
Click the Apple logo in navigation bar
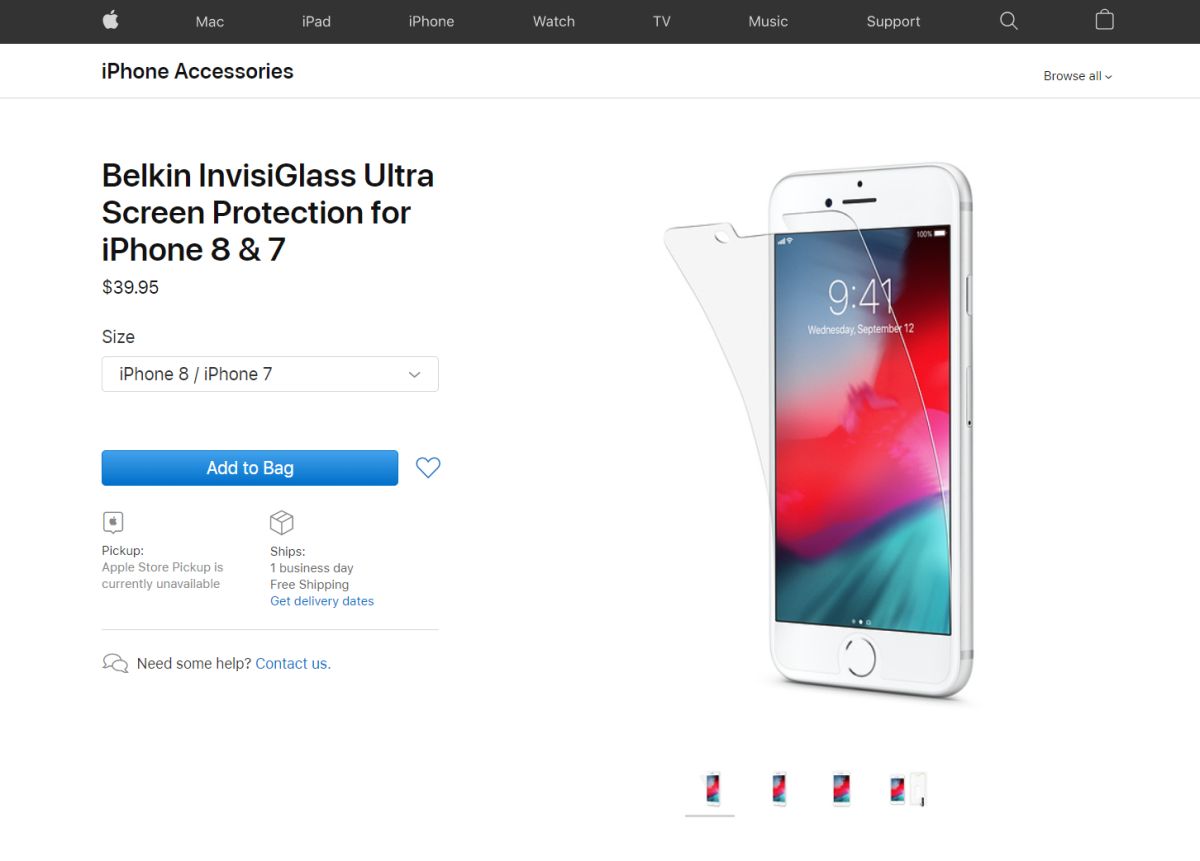[x=111, y=20]
